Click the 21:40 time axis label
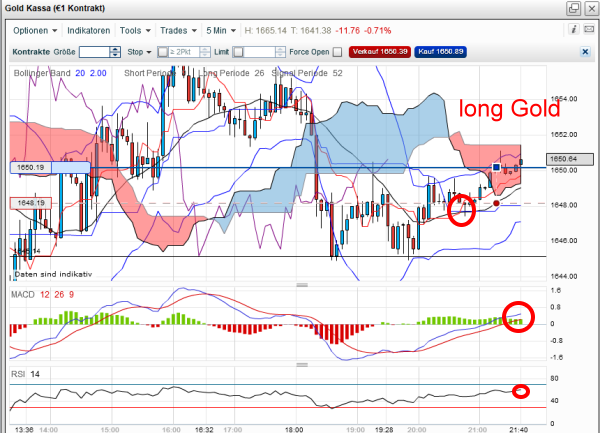Viewport: 600px width, 433px height. (x=518, y=430)
